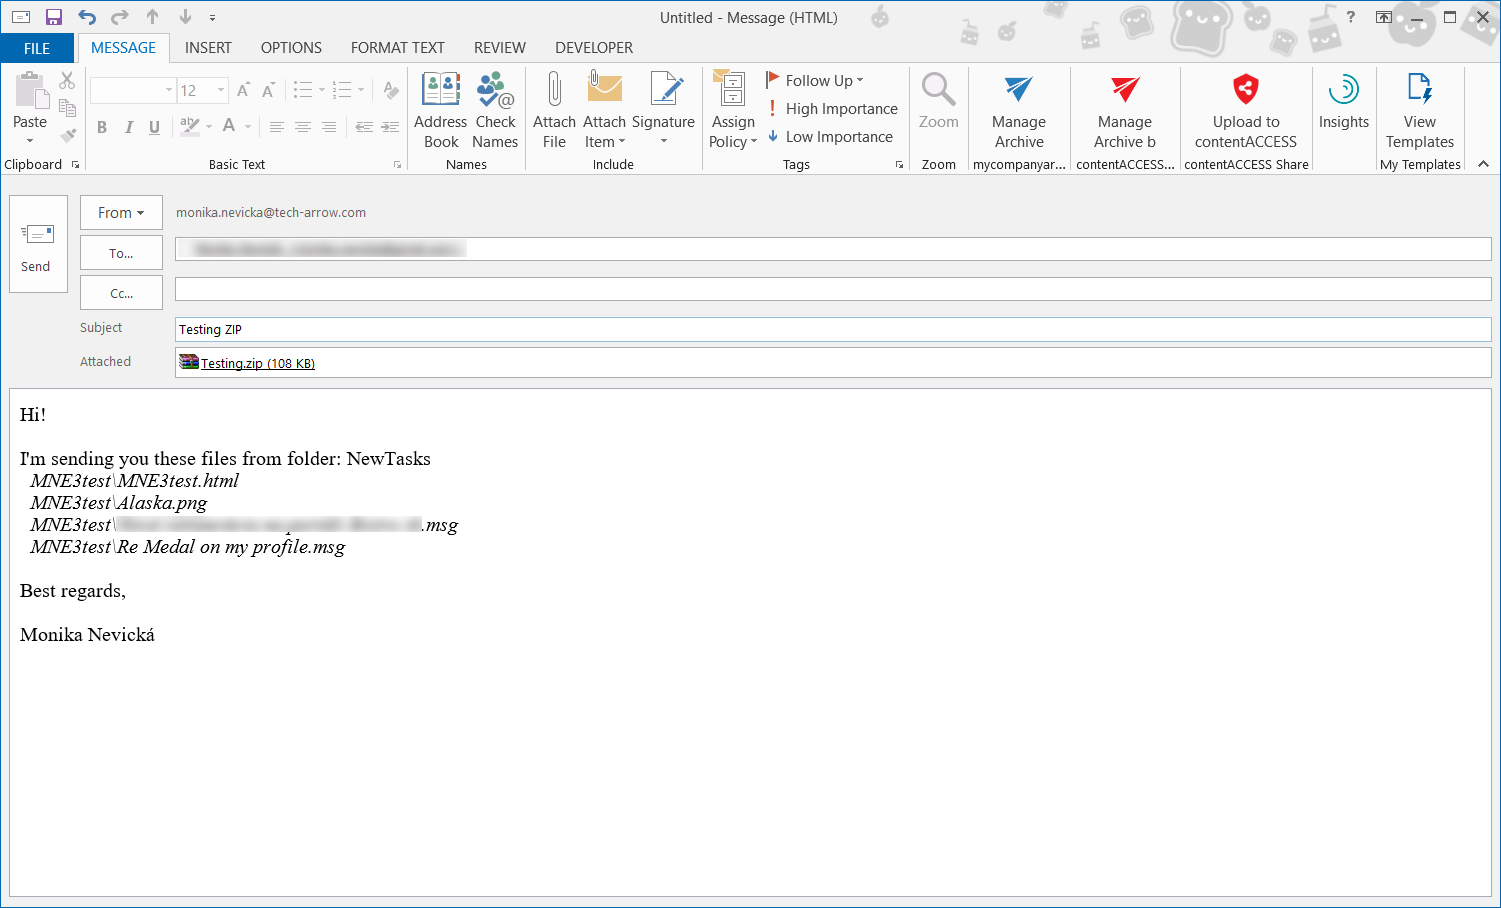Toggle High Importance tag
Viewport: 1501px width, 908px height.
click(x=832, y=109)
